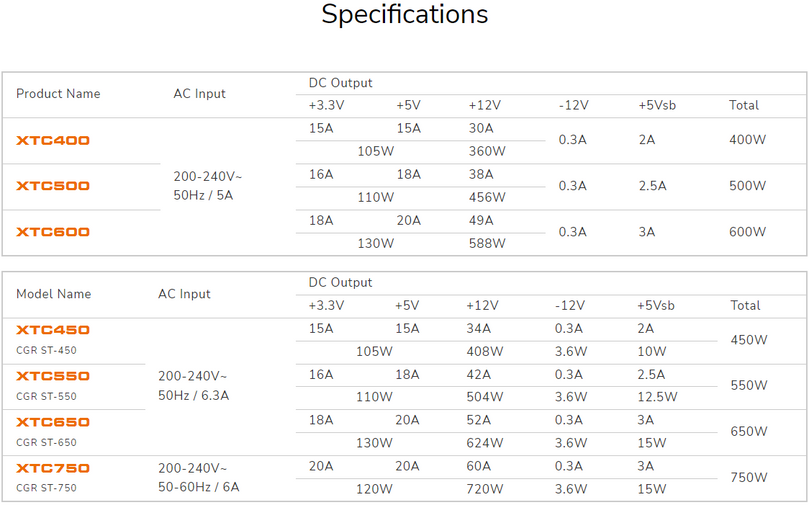
Task: Click the Product Name column header
Action: 58,94
